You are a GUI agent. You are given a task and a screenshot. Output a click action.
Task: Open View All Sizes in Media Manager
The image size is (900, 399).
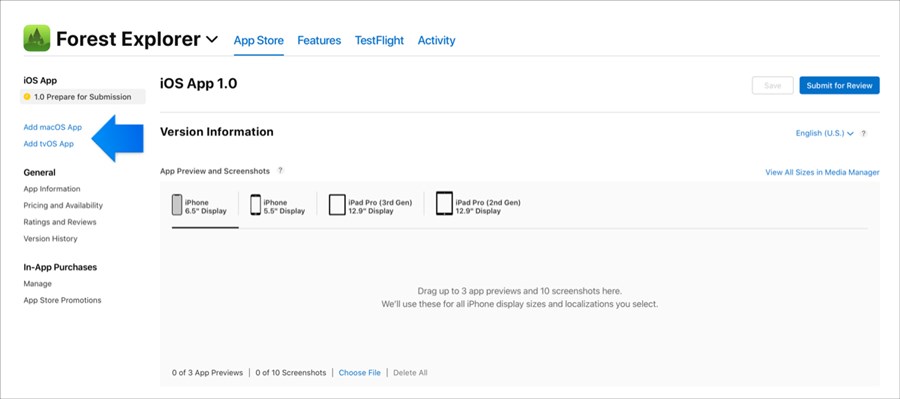click(822, 172)
